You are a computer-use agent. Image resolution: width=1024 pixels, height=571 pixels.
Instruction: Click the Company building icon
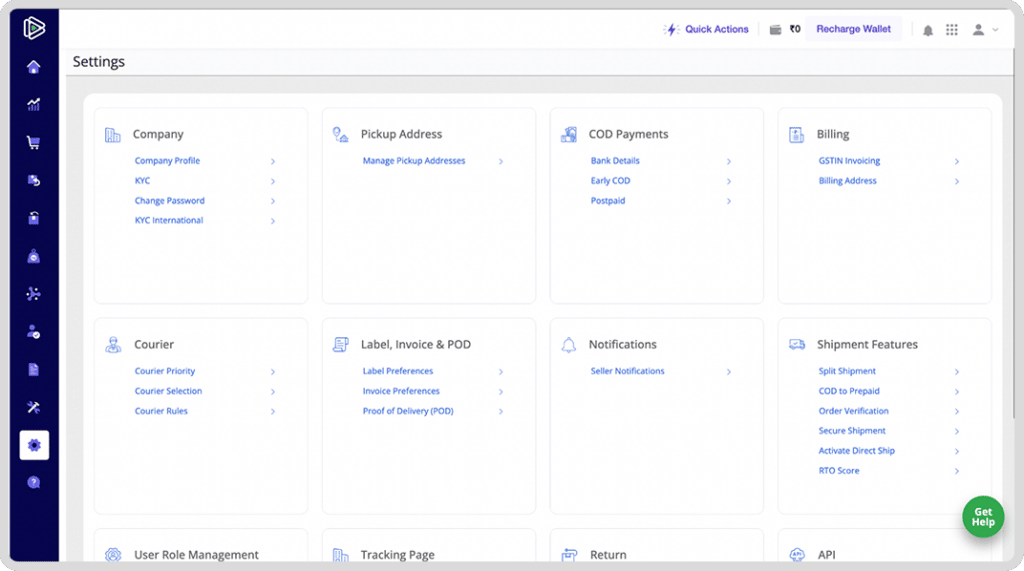[x=112, y=135]
